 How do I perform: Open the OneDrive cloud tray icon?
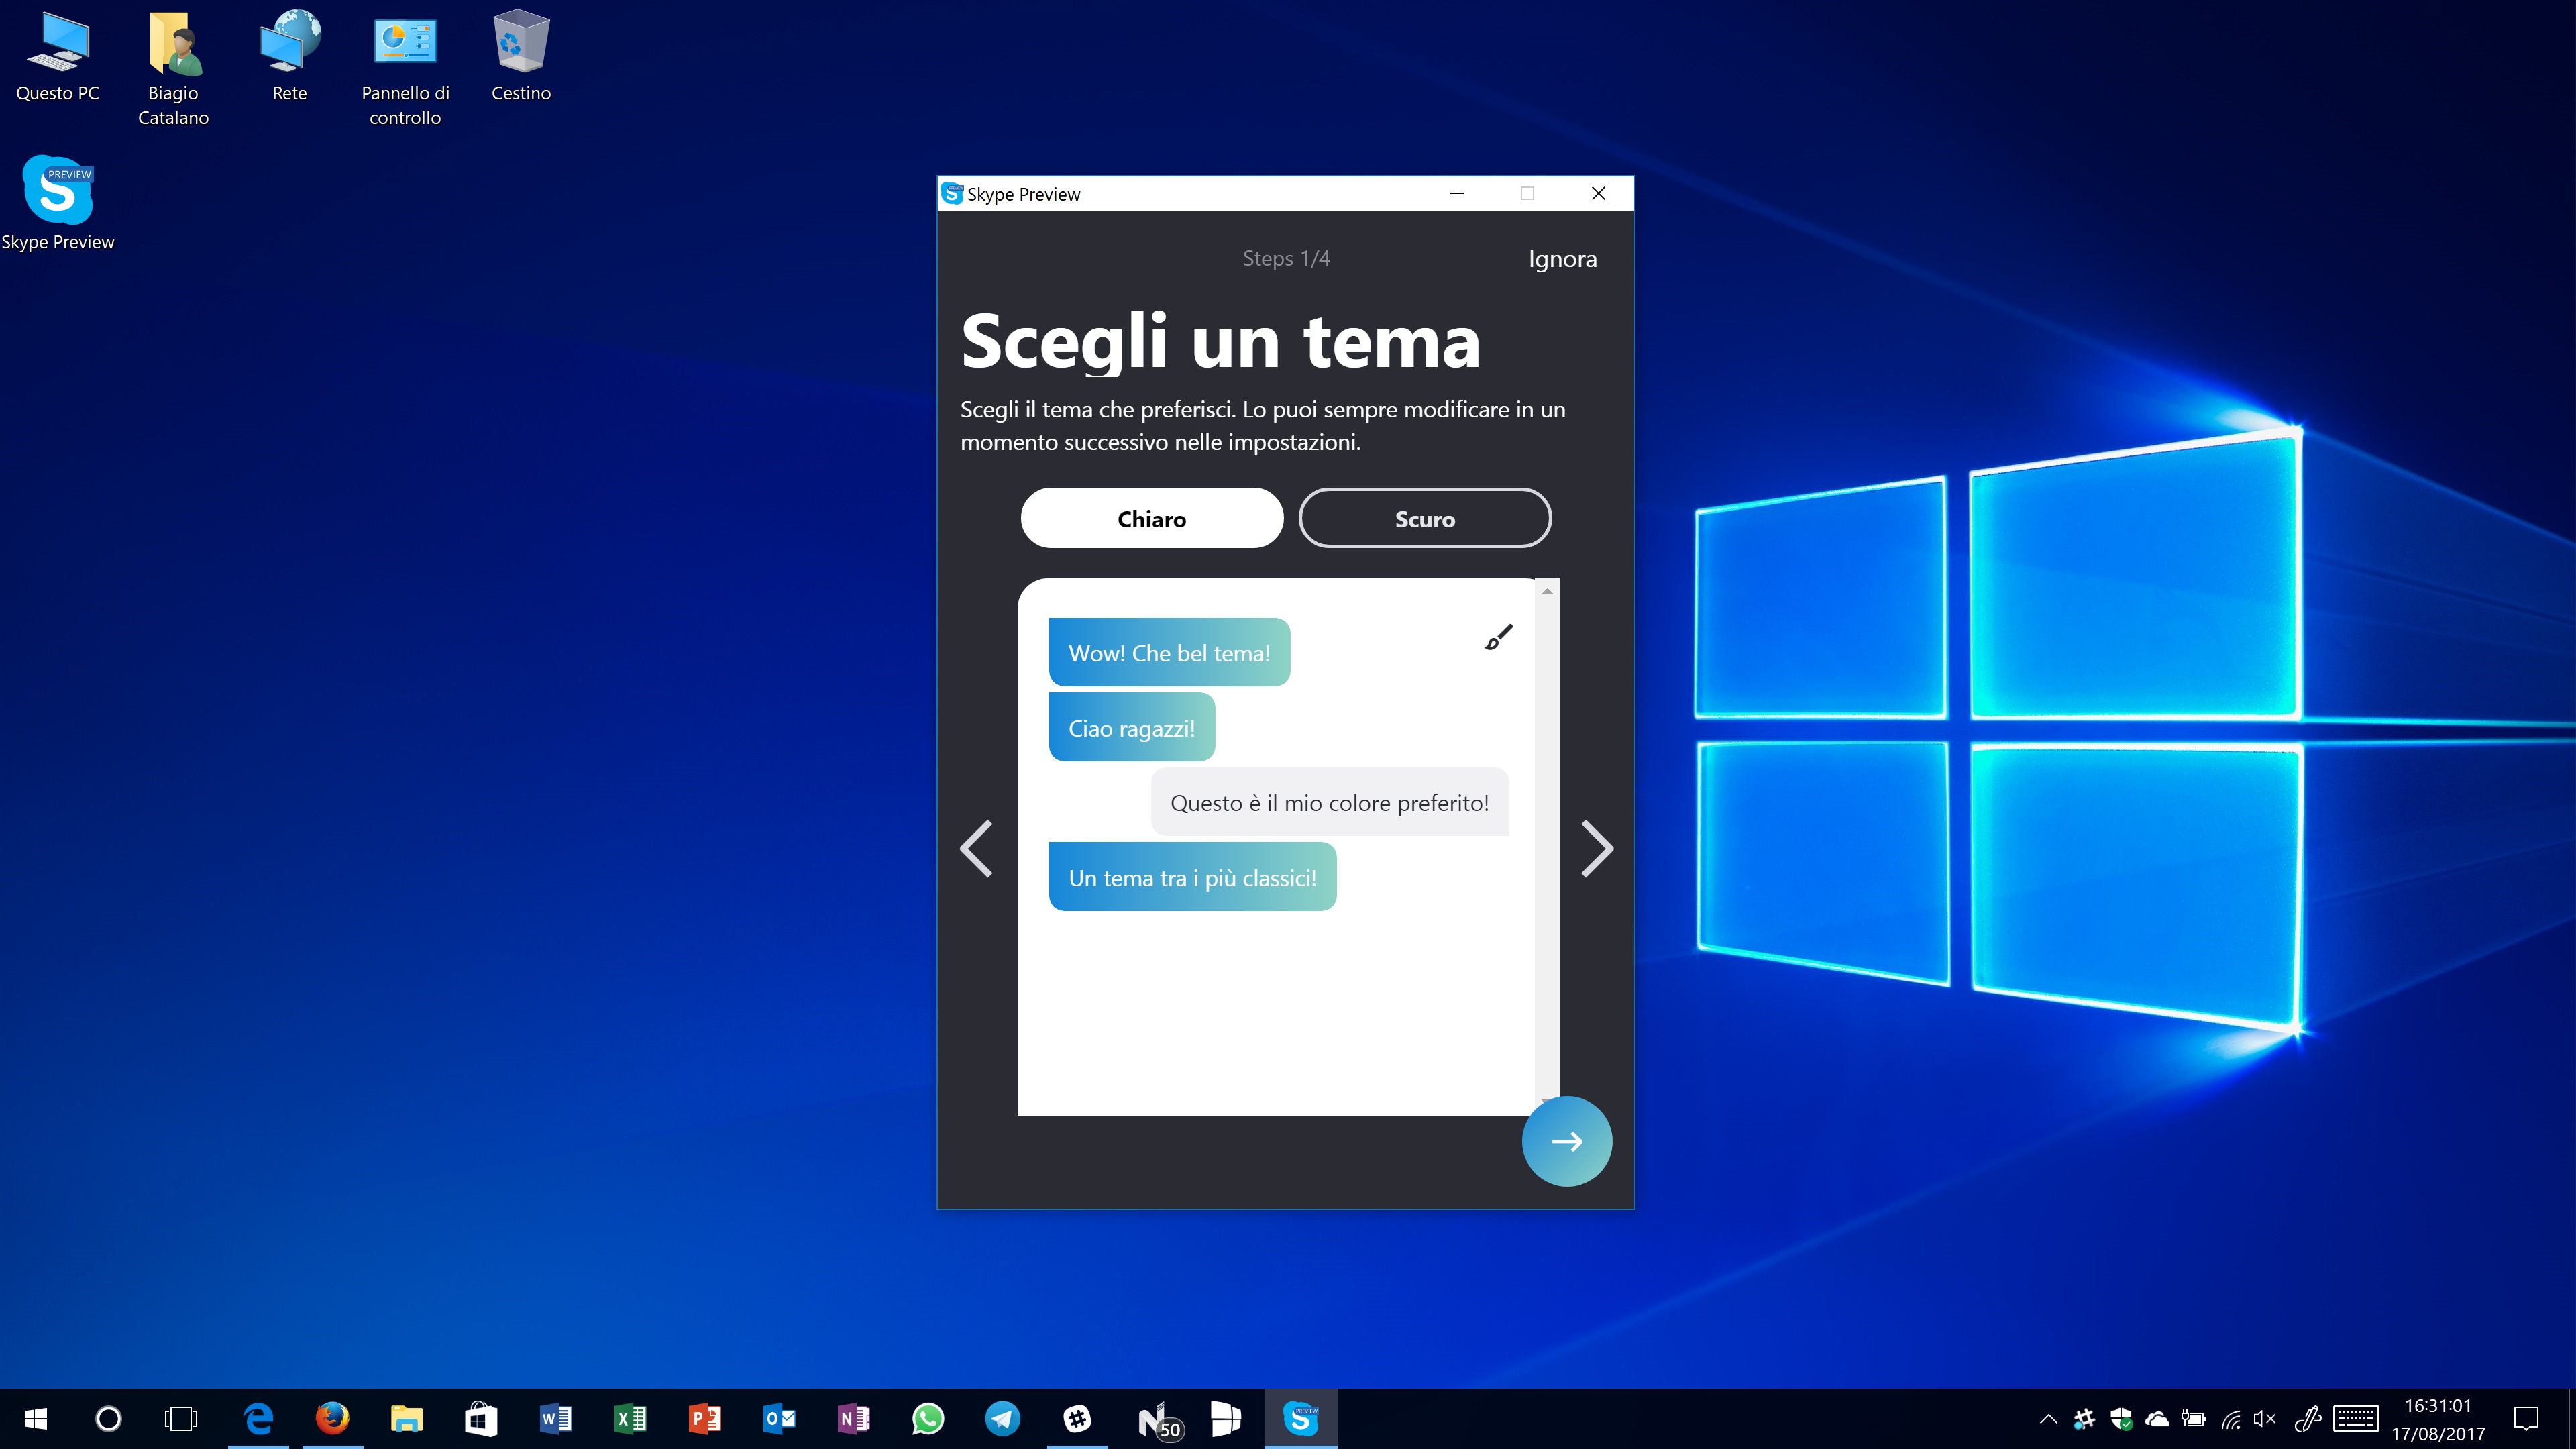pyautogui.click(x=2157, y=1418)
